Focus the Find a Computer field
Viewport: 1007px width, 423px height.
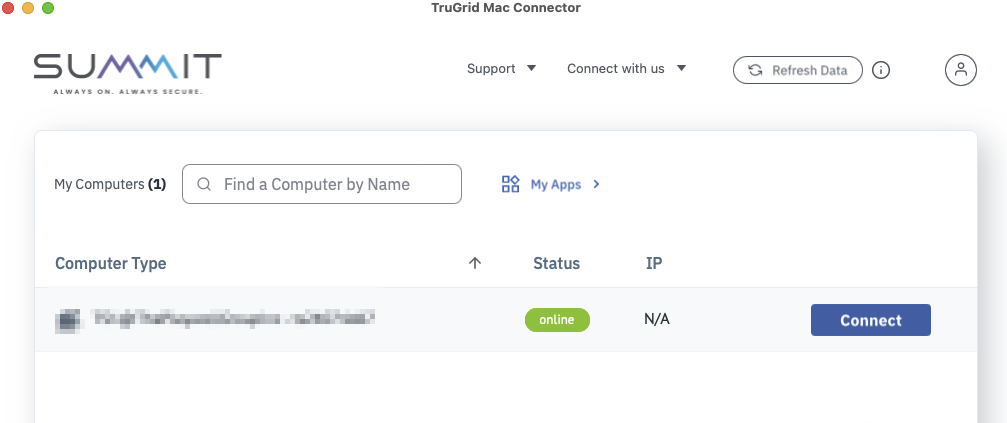322,184
